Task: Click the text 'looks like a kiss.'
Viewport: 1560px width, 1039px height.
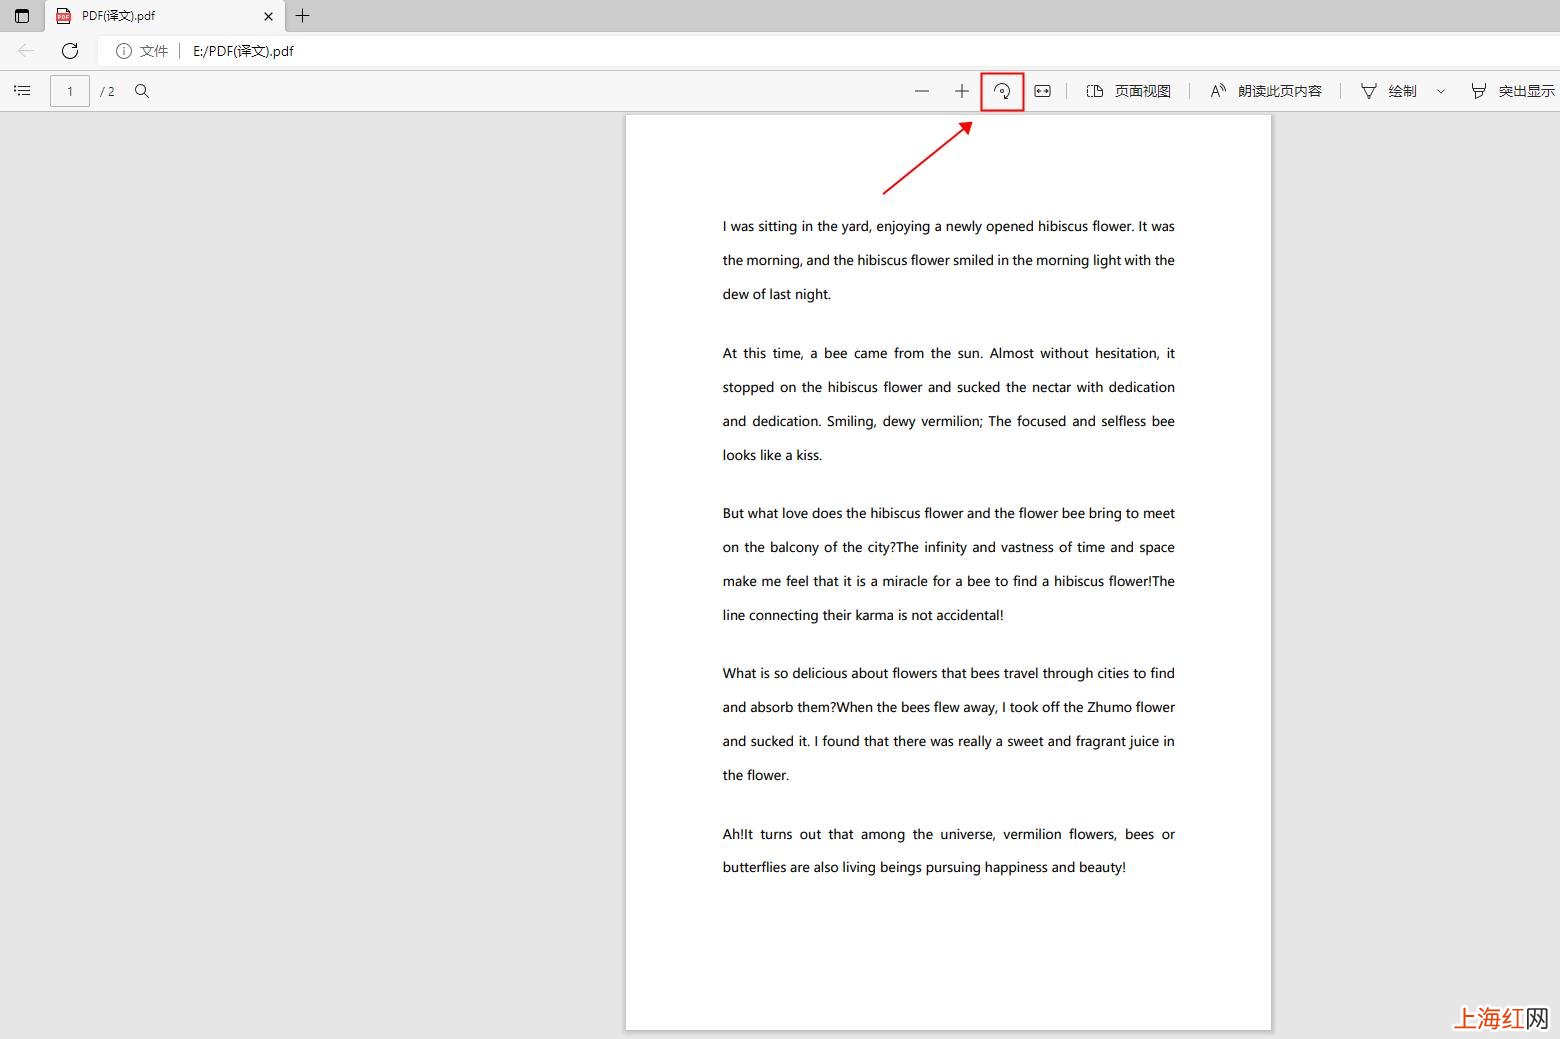Action: coord(772,455)
